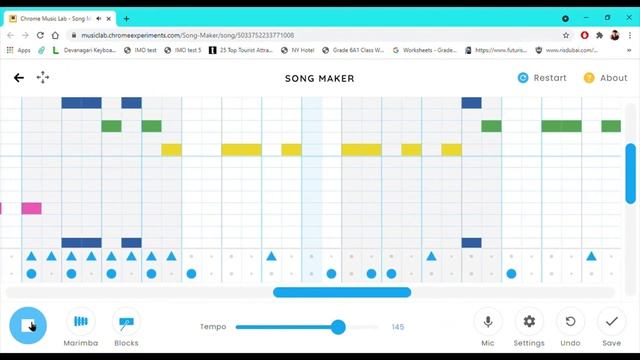The image size is (640, 360).
Task: Click the first triangle percussion note
Action: tap(31, 256)
